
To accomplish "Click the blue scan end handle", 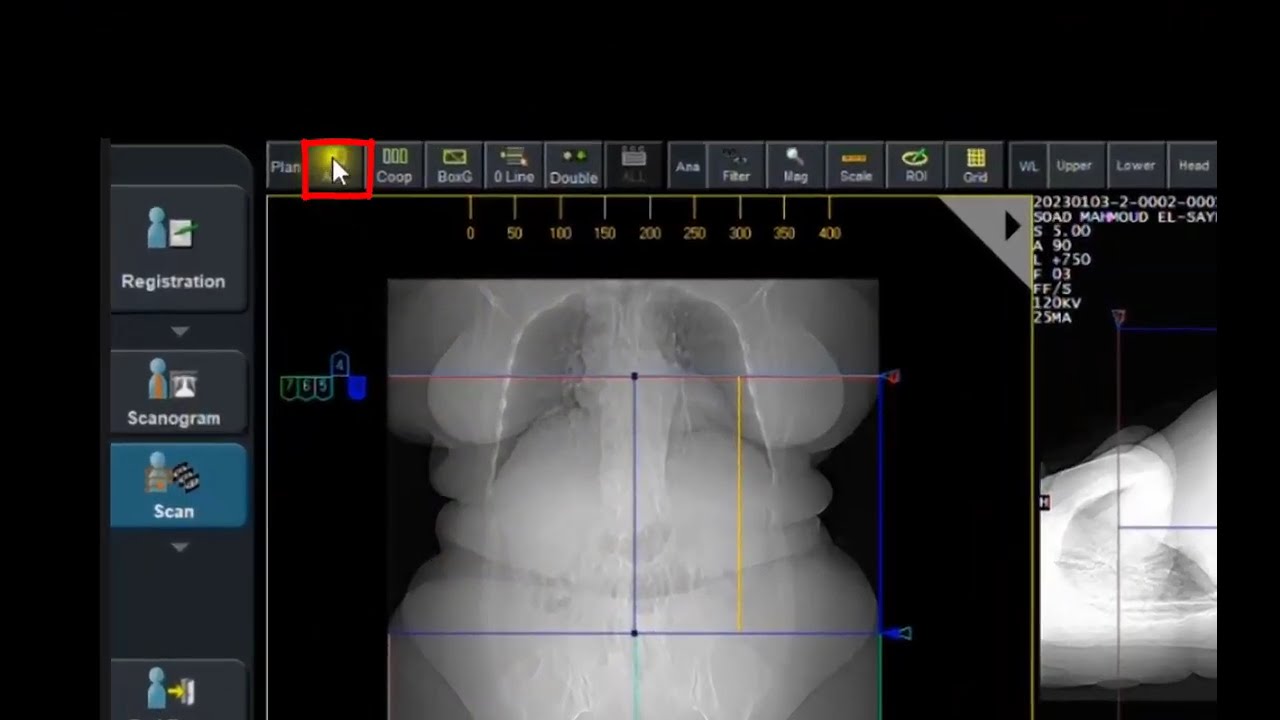I will [x=898, y=633].
